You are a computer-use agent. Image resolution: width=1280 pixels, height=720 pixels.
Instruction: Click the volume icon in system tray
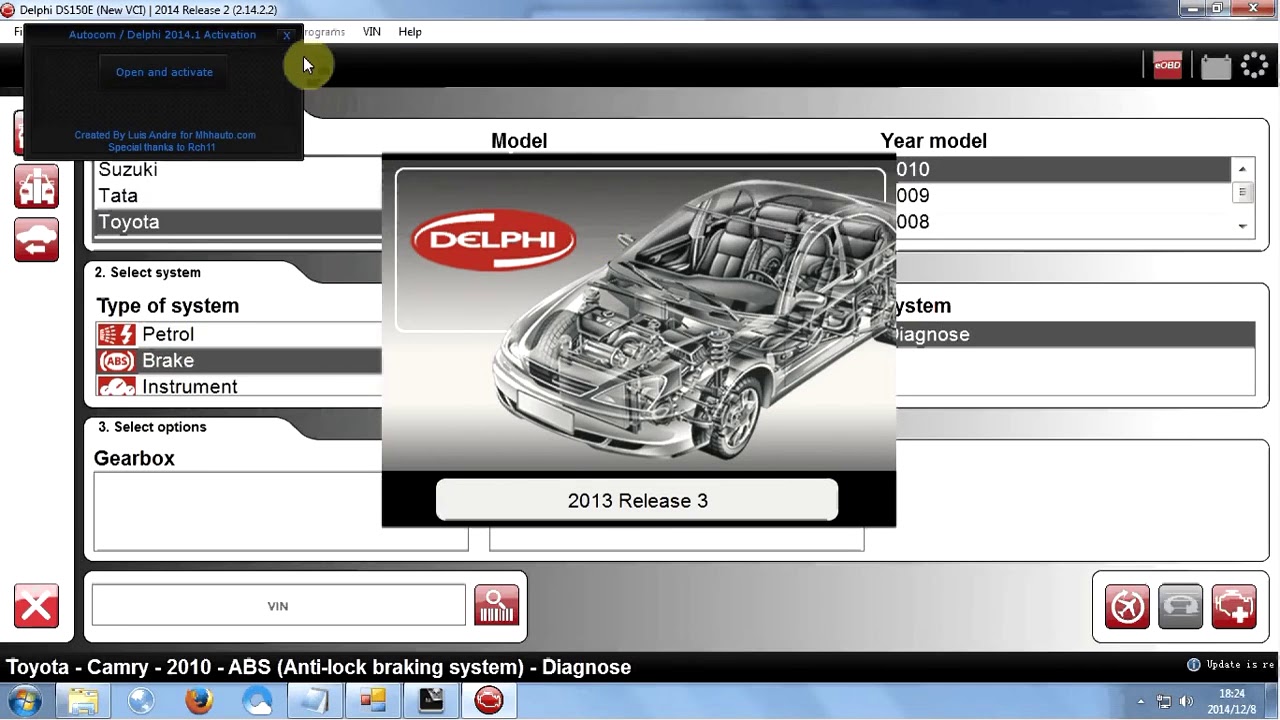(x=1187, y=701)
